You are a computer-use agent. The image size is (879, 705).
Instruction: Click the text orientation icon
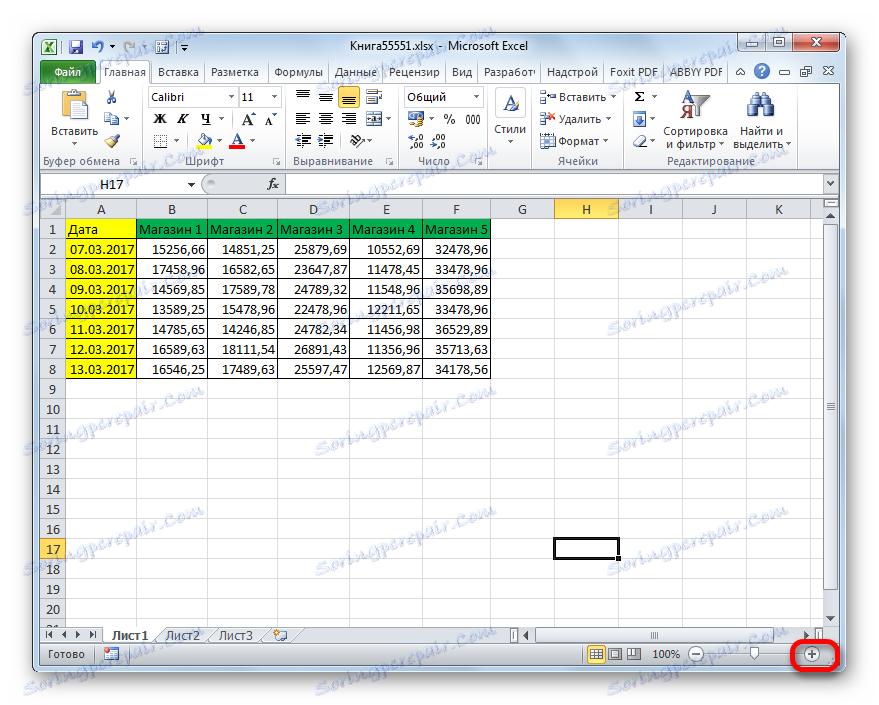[x=357, y=141]
